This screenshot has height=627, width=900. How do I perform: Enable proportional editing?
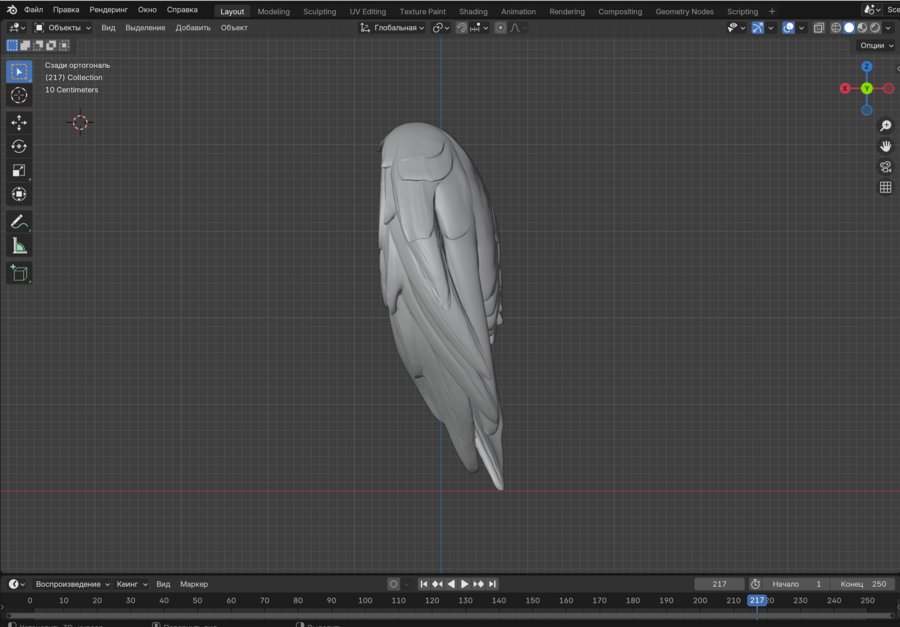501,28
